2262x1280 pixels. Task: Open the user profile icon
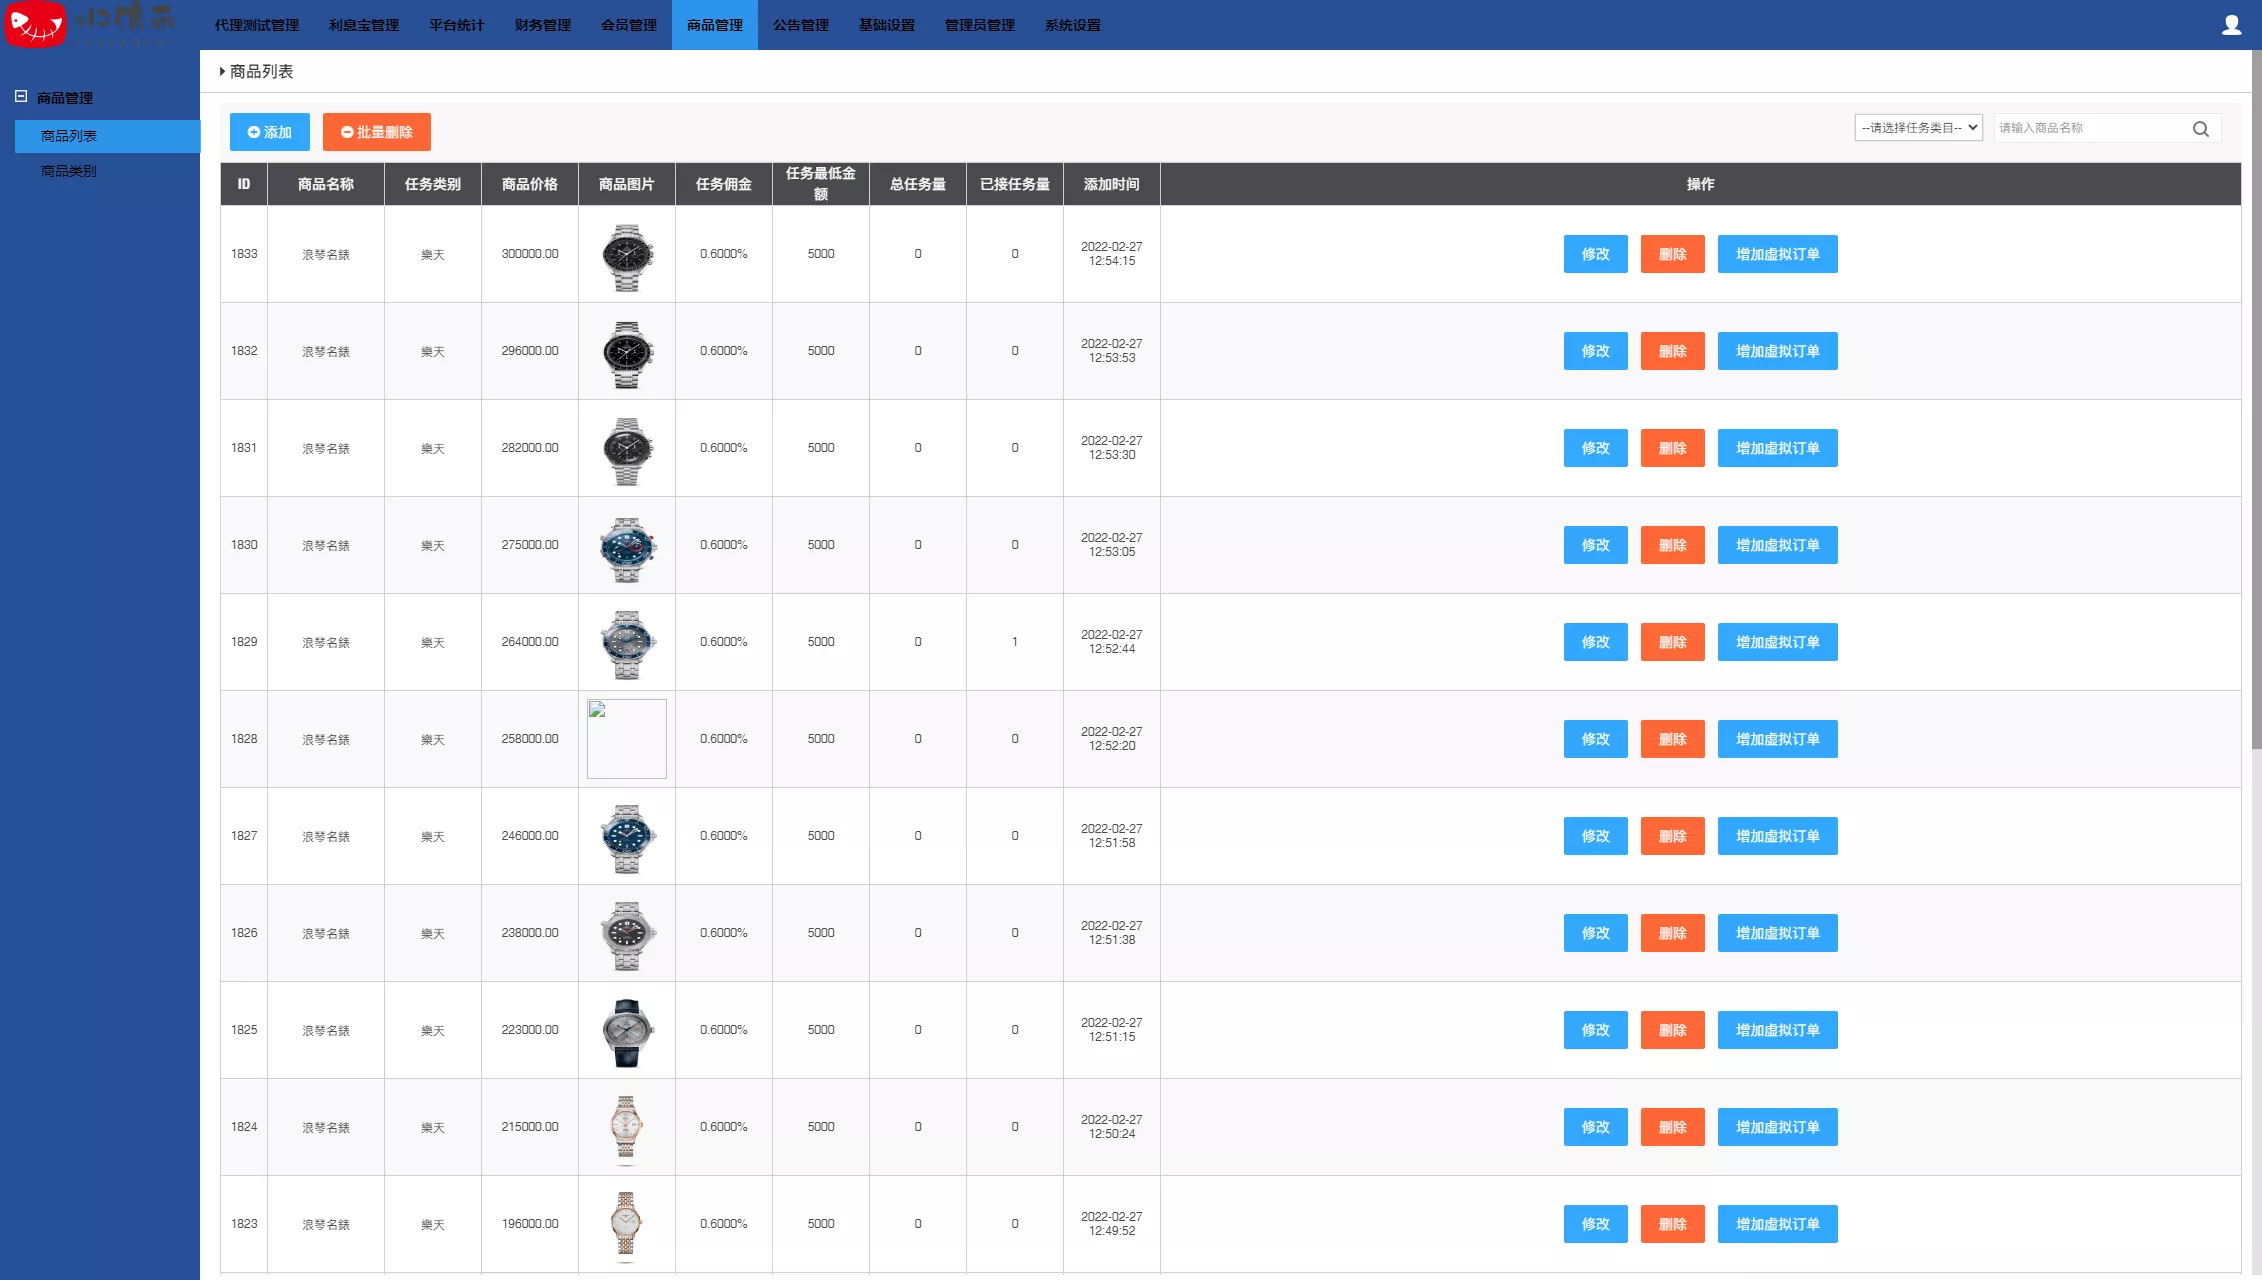point(2231,25)
